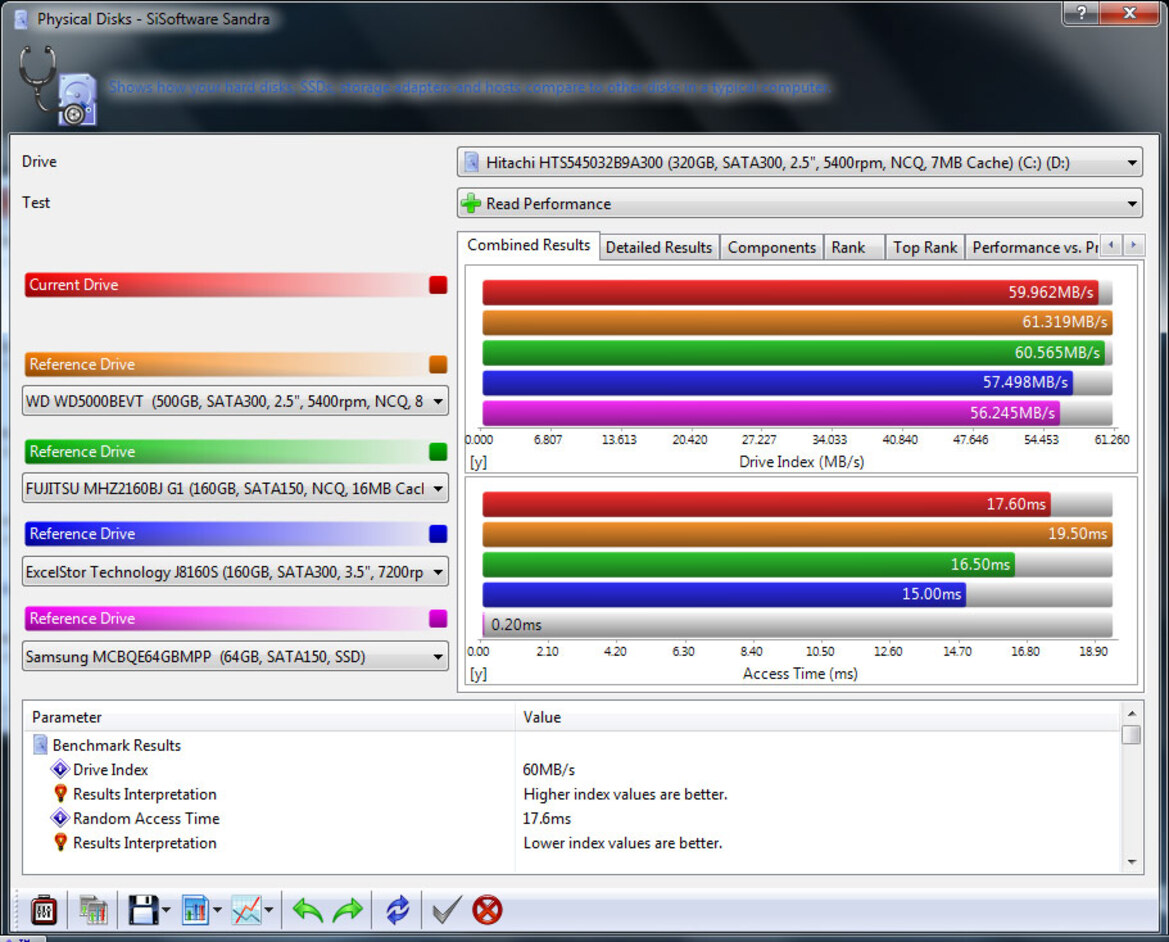Click the results list scroll-down arrow
The width and height of the screenshot is (1169, 942).
(1132, 862)
